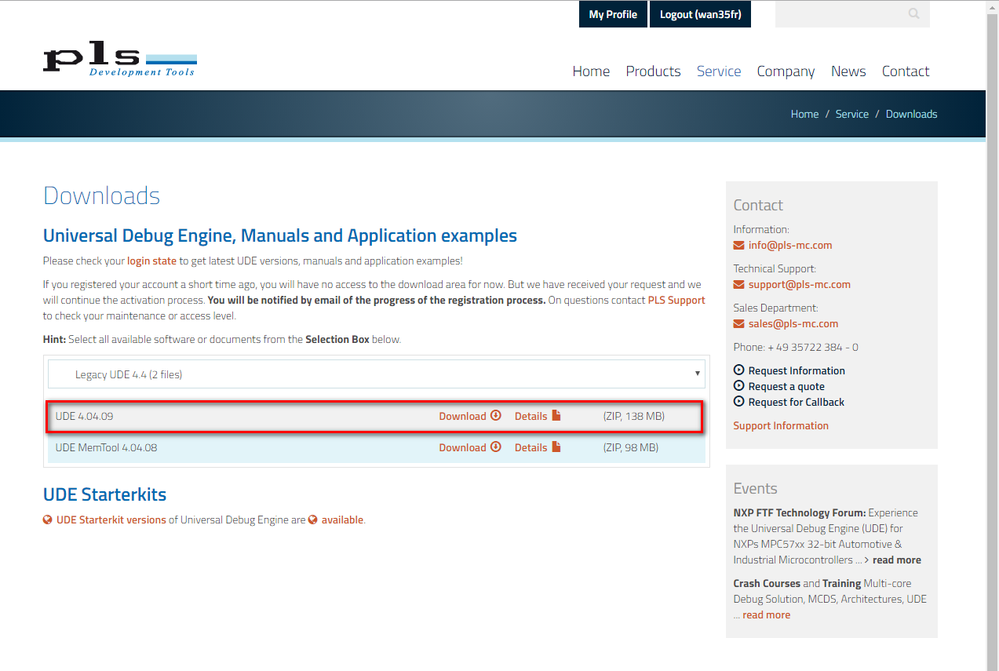
Task: Click the PLS Development Tools logo
Action: click(120, 59)
